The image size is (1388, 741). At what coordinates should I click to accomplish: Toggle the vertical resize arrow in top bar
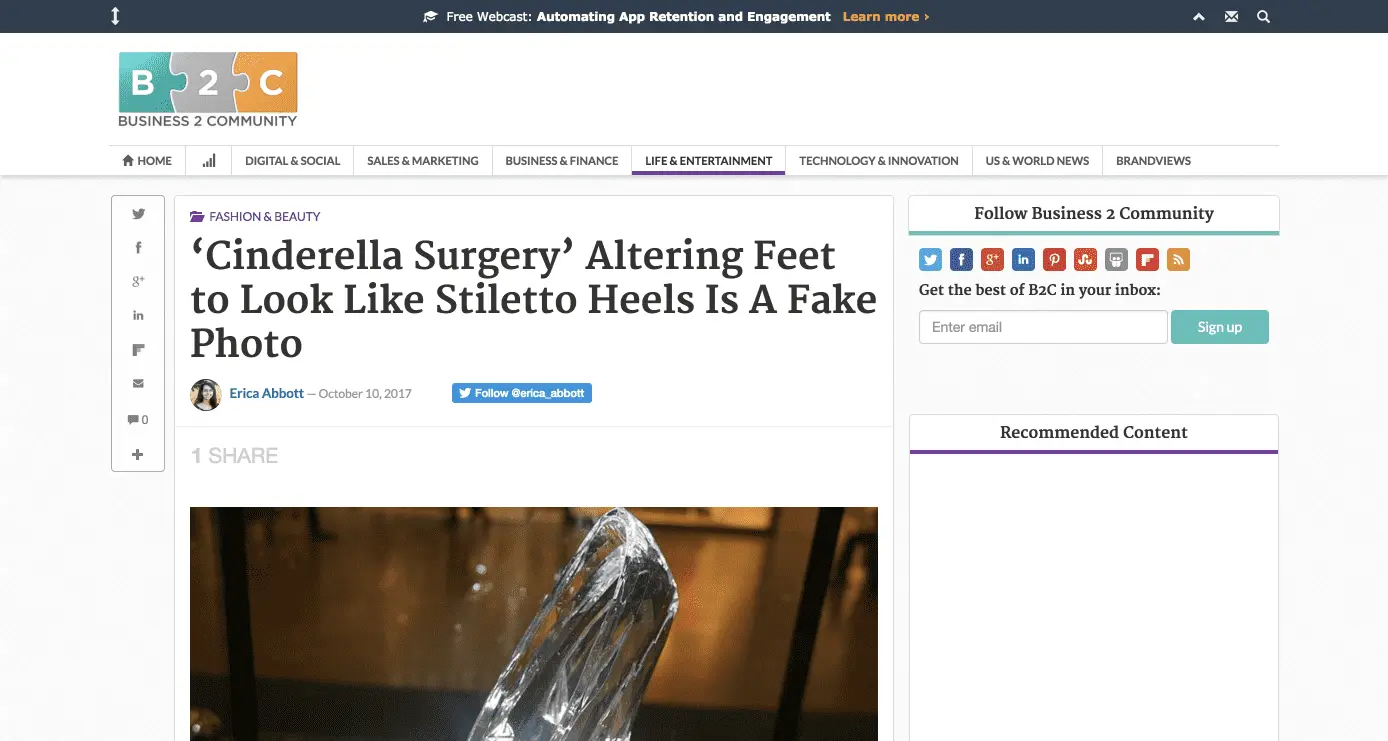coord(115,16)
